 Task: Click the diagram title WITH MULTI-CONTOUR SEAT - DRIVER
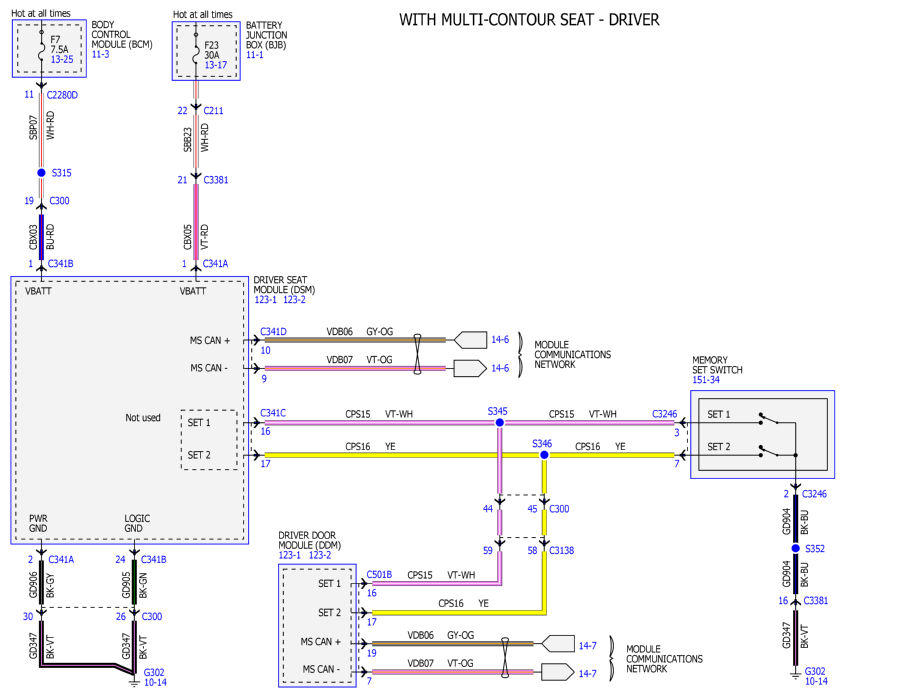[x=529, y=20]
